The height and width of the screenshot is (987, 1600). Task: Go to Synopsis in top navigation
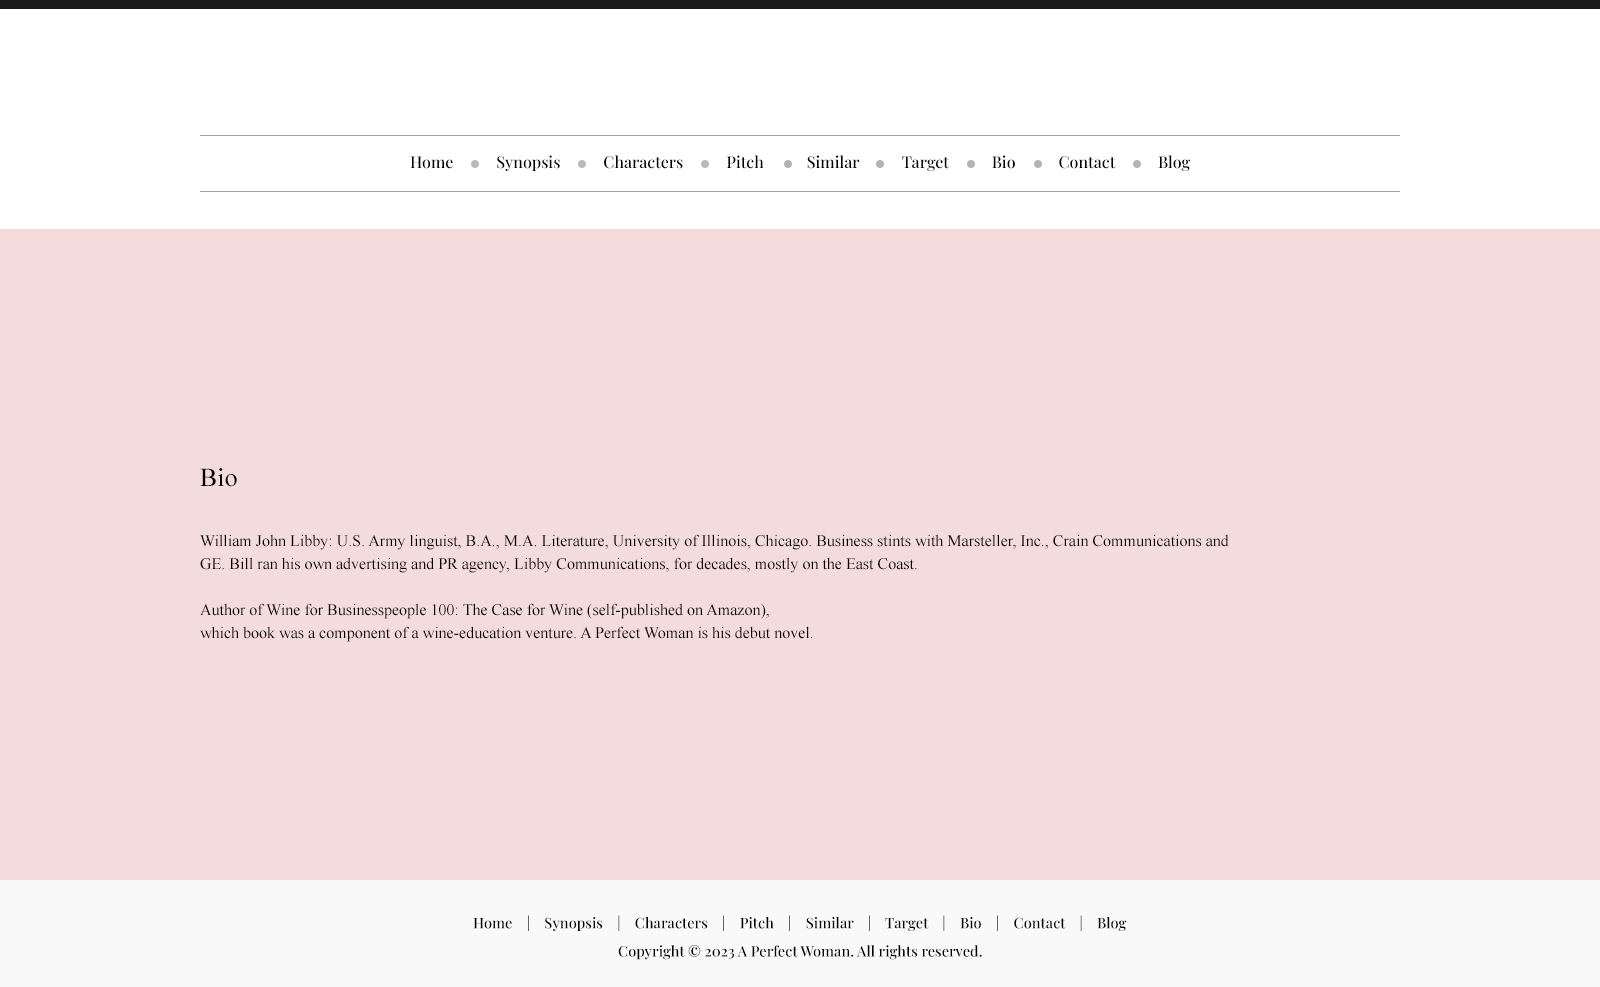coord(527,162)
